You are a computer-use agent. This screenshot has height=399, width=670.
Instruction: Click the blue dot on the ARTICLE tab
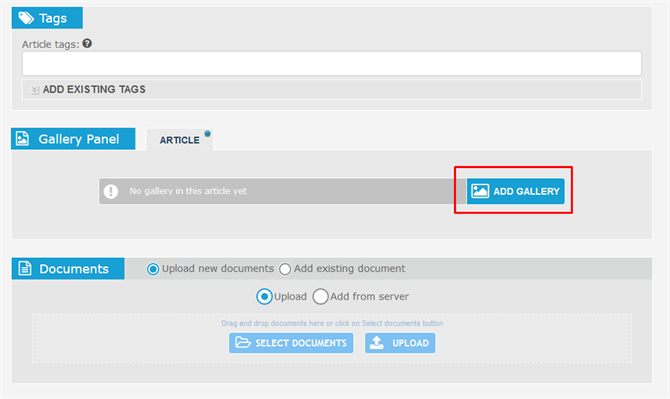coord(207,134)
